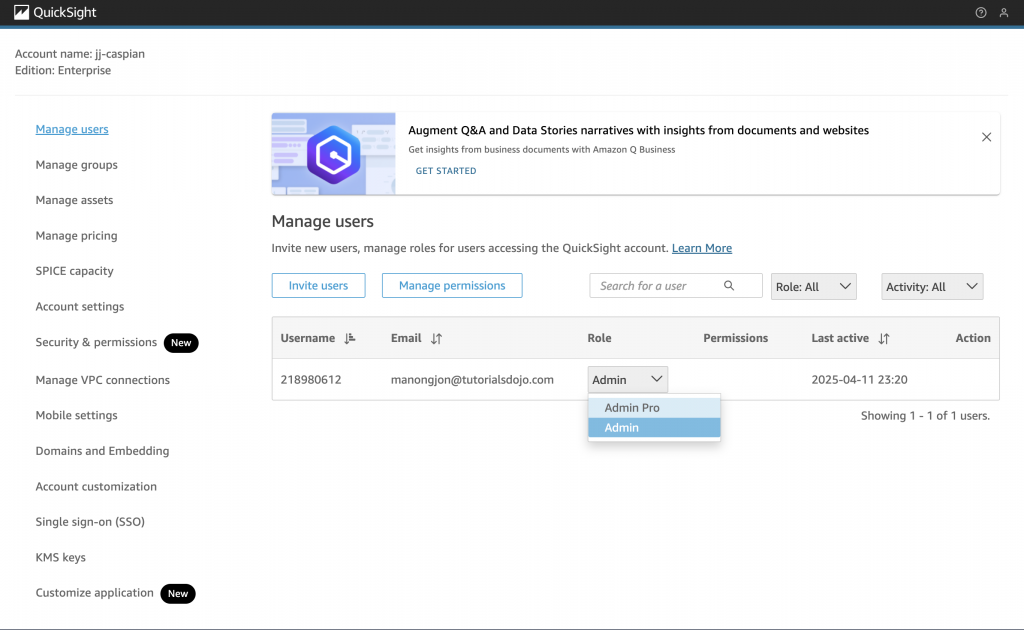Click GET STARTED in the banner
1024x630 pixels.
(446, 171)
